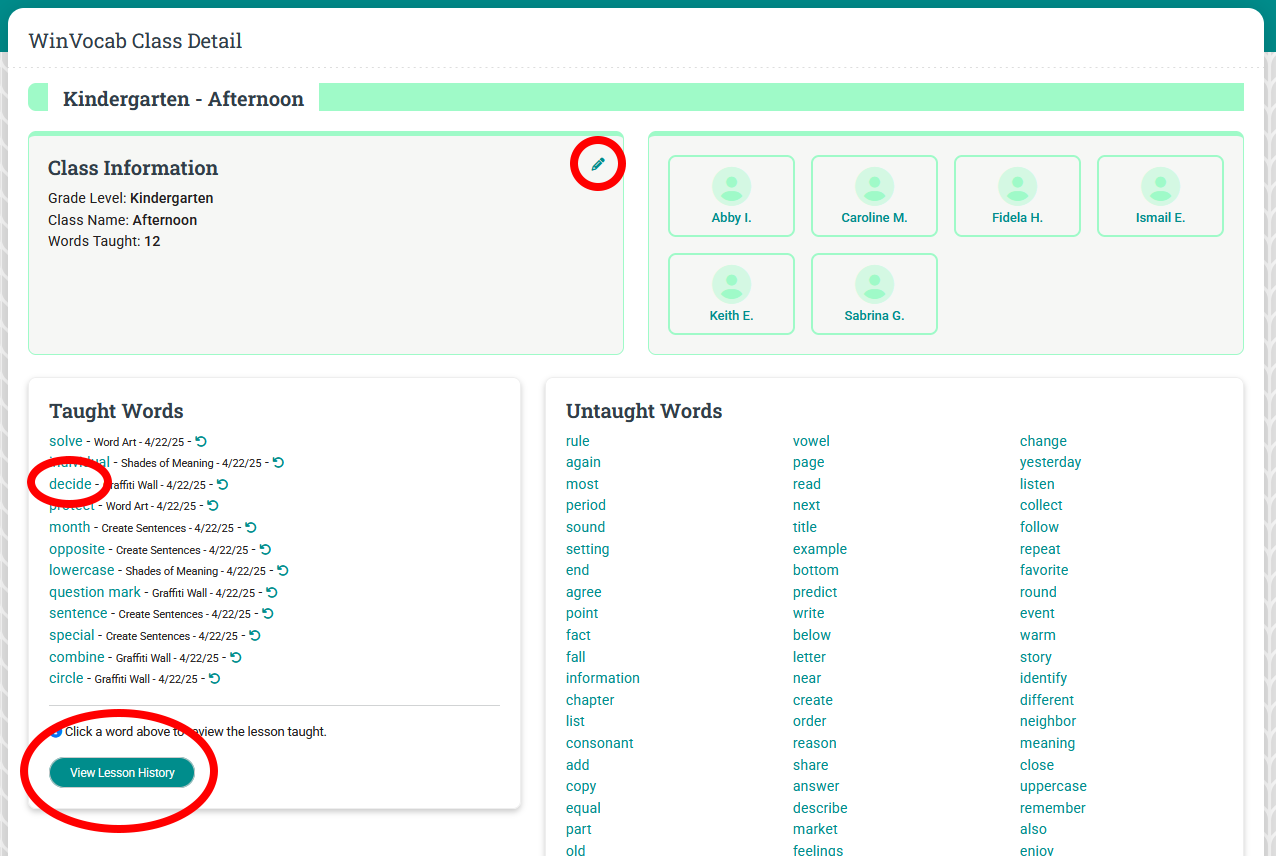The height and width of the screenshot is (856, 1276).
Task: Click the reset icon next to solve
Action: tap(201, 441)
